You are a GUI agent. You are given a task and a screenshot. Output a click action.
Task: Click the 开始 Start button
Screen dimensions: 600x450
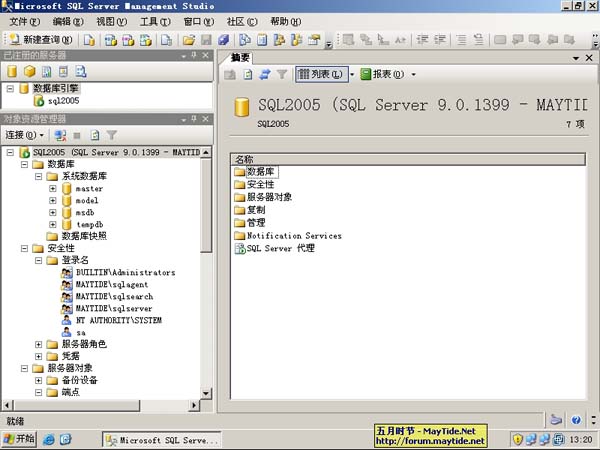(x=19, y=439)
